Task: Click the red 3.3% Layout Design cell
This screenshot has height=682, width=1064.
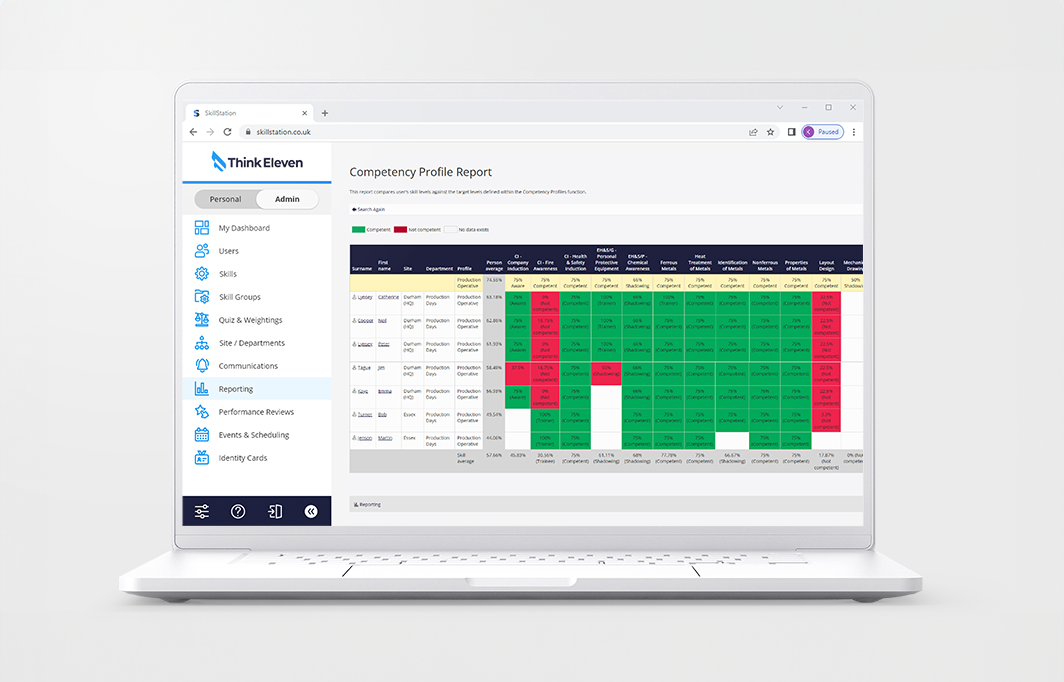Action: tap(826, 421)
